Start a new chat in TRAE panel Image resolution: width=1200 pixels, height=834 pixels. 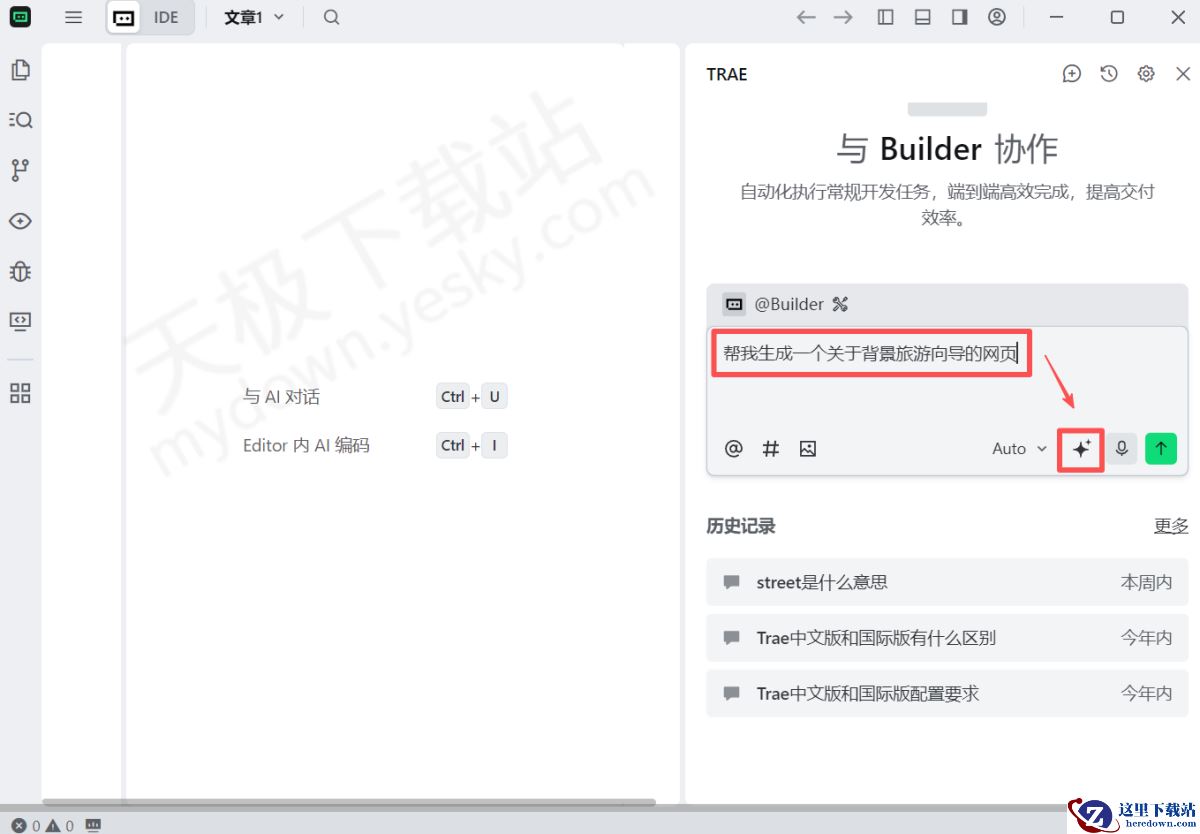1072,74
